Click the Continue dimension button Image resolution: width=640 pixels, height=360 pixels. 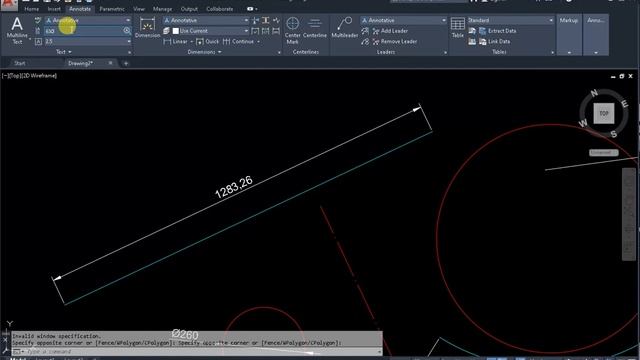coord(238,42)
